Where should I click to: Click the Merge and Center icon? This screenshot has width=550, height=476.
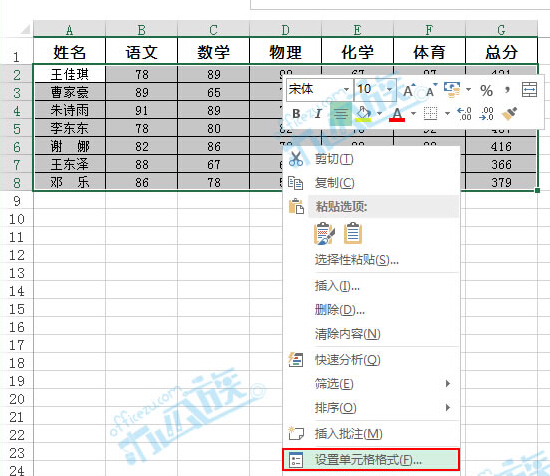(x=529, y=90)
